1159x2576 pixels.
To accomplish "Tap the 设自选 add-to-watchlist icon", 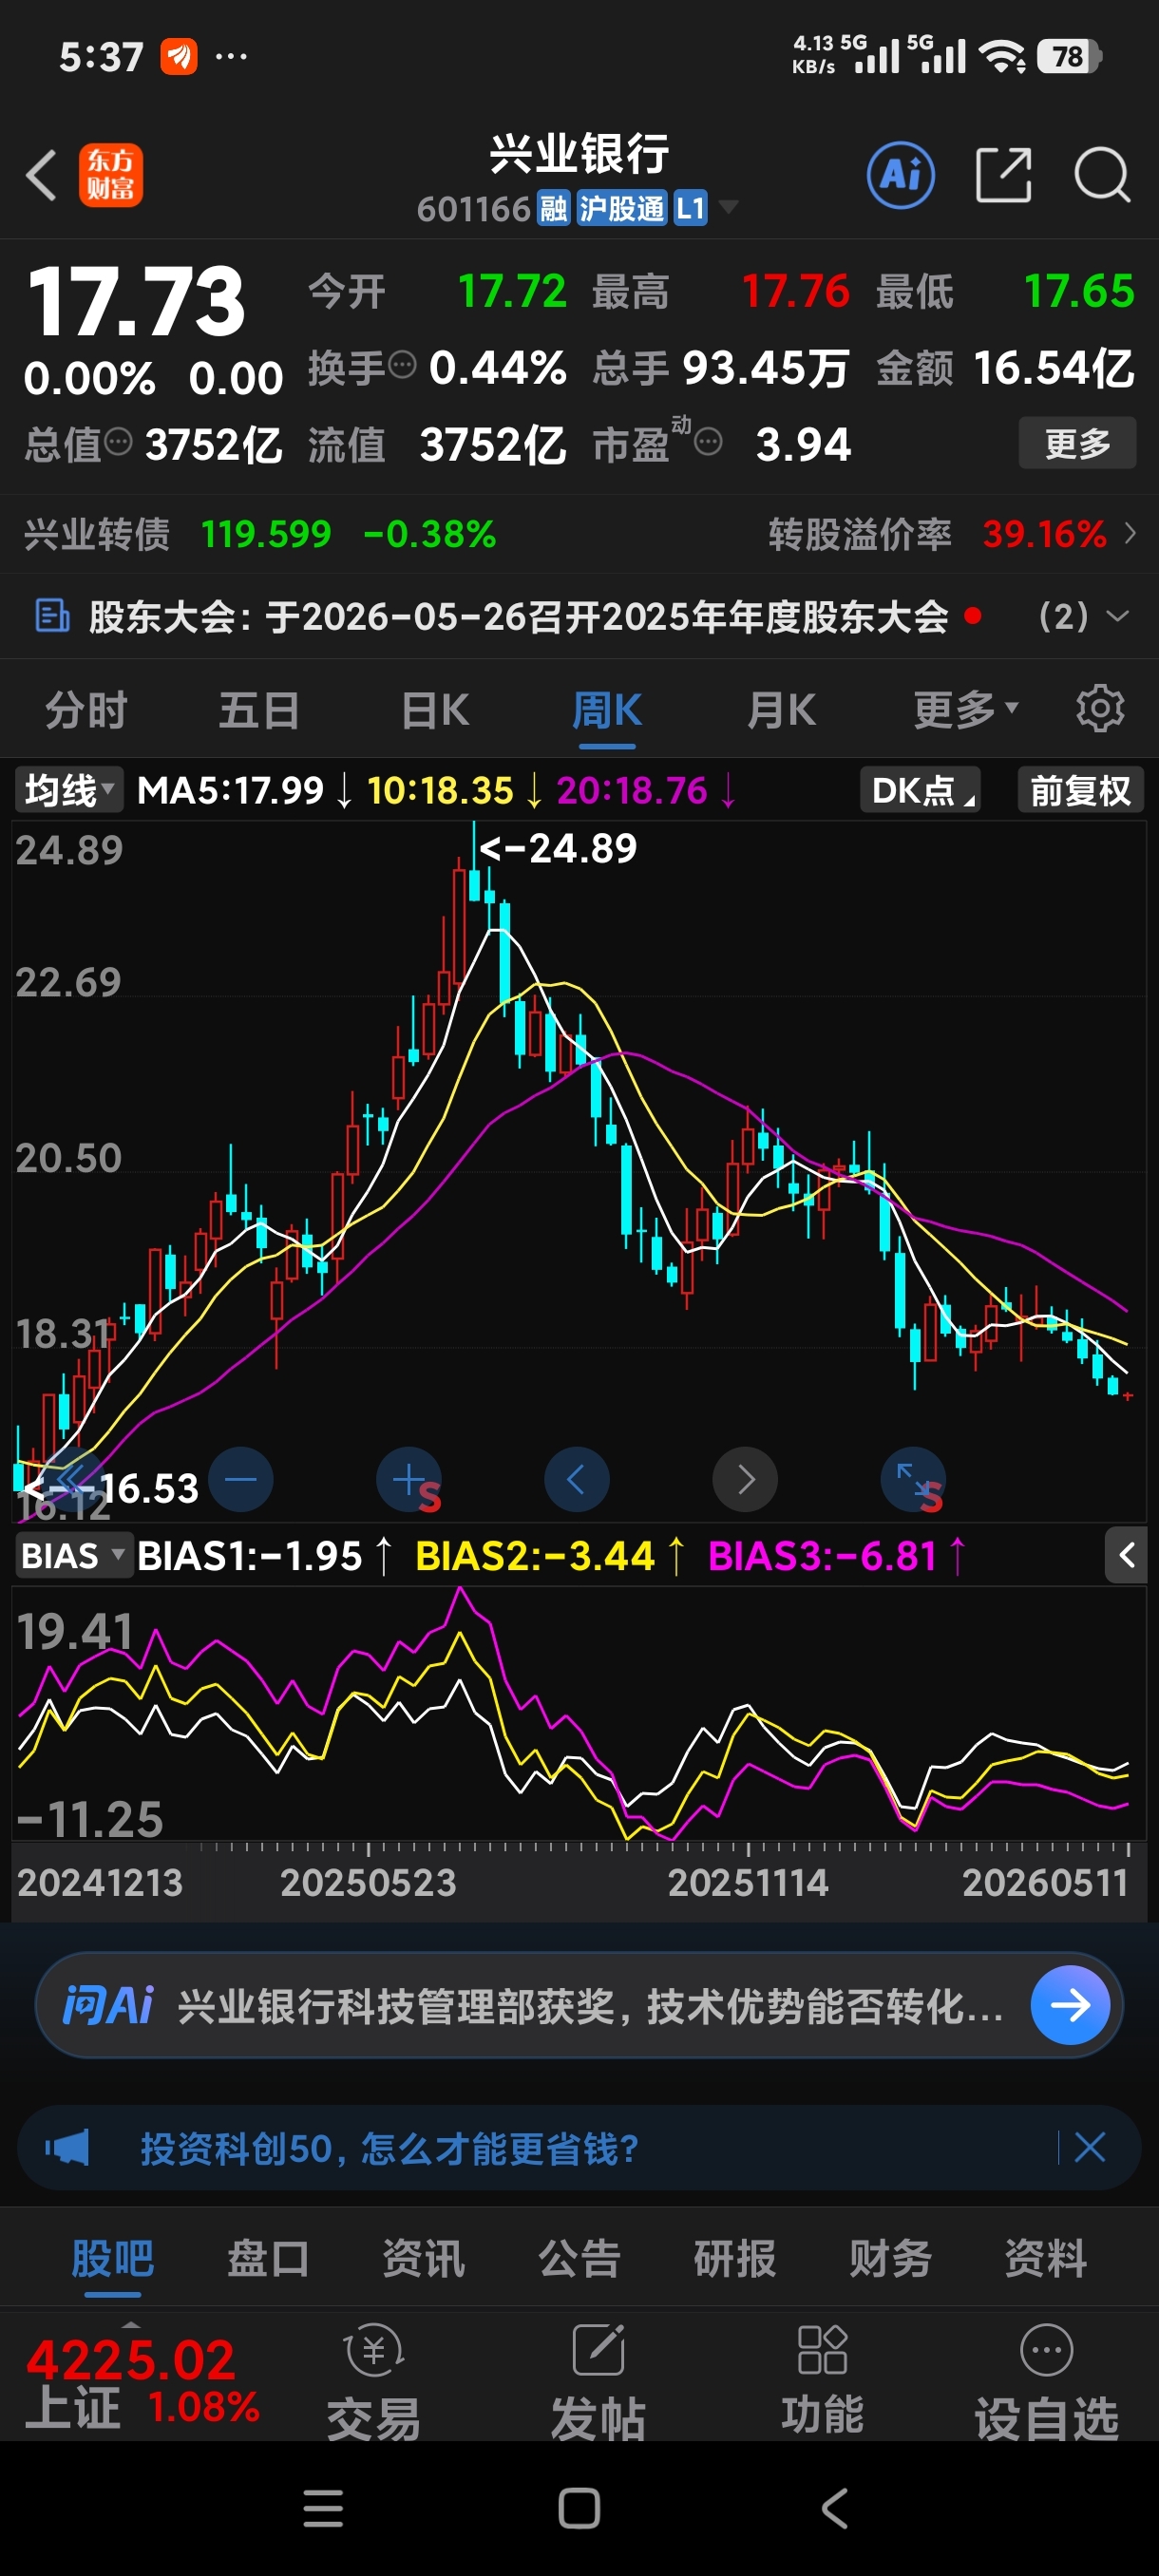I will point(1046,2351).
